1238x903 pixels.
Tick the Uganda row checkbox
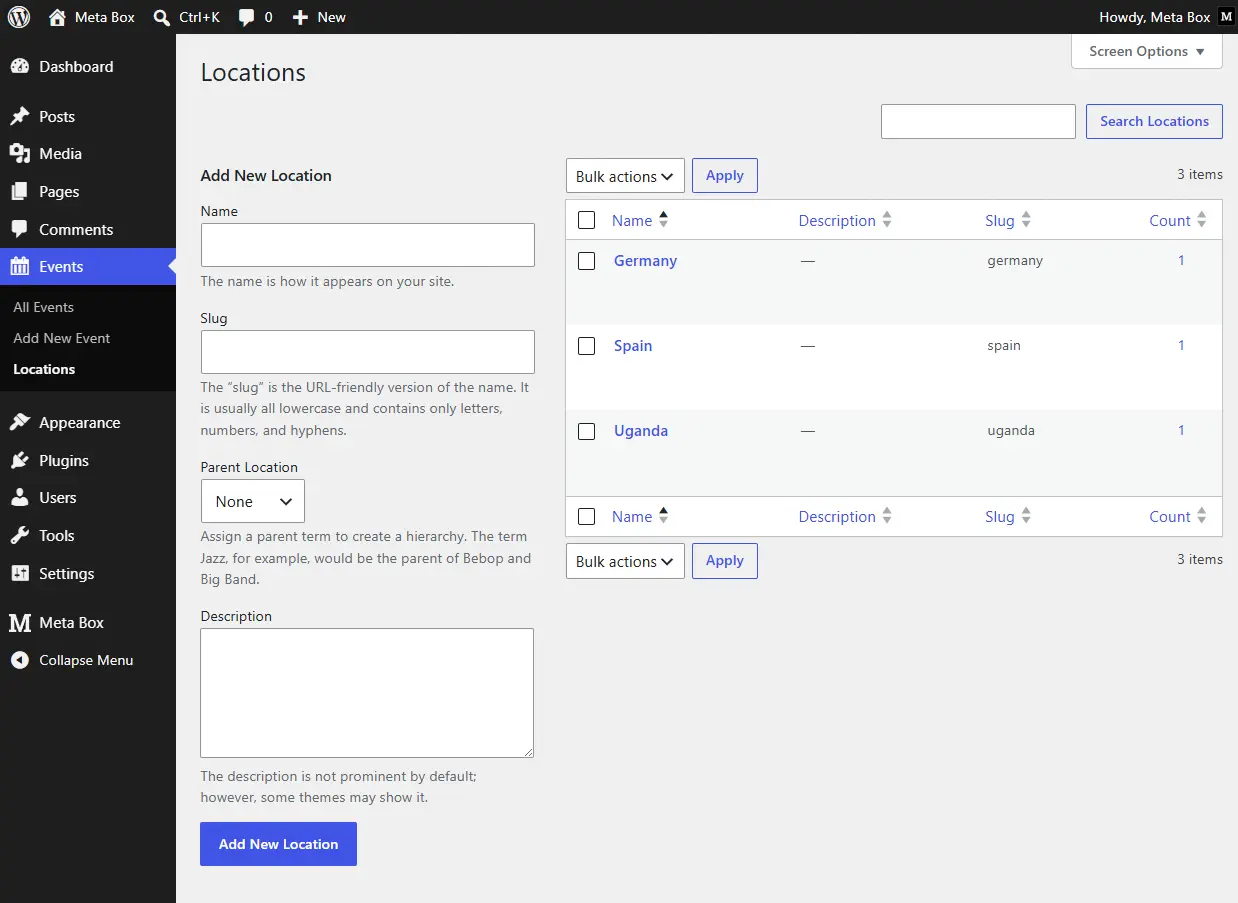(587, 431)
